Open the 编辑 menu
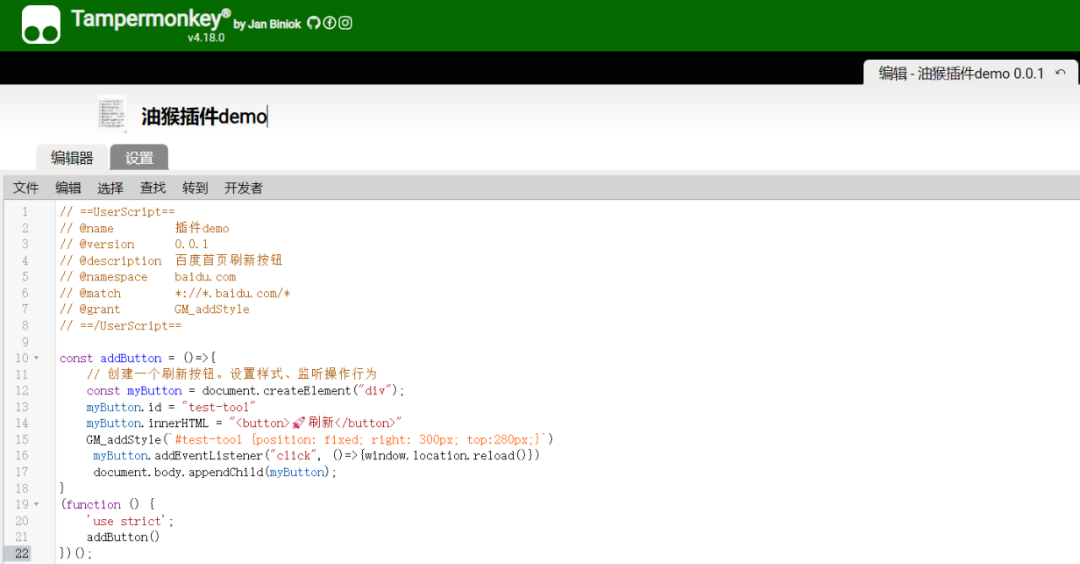 tap(68, 187)
